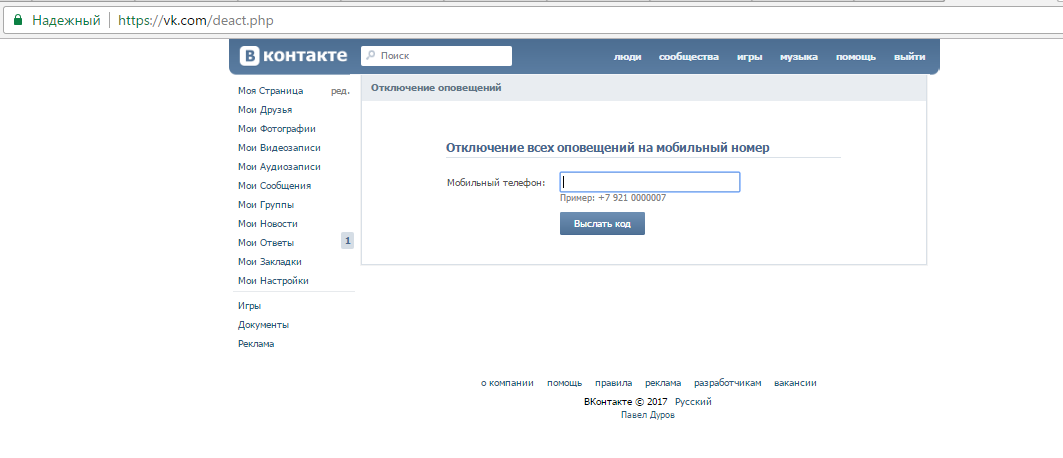Viewport: 1063px width, 458px height.
Task: Click the ред. edit link
Action: (340, 91)
